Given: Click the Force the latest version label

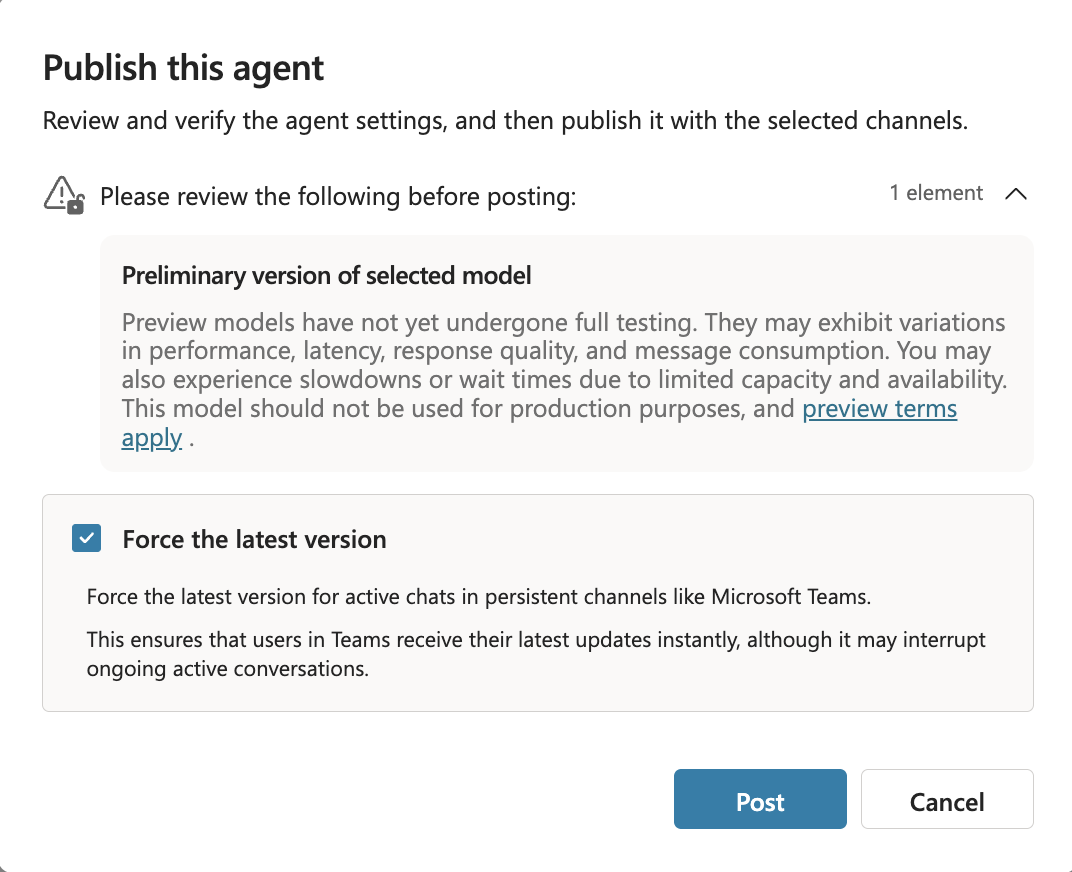Looking at the screenshot, I should pyautogui.click(x=253, y=538).
